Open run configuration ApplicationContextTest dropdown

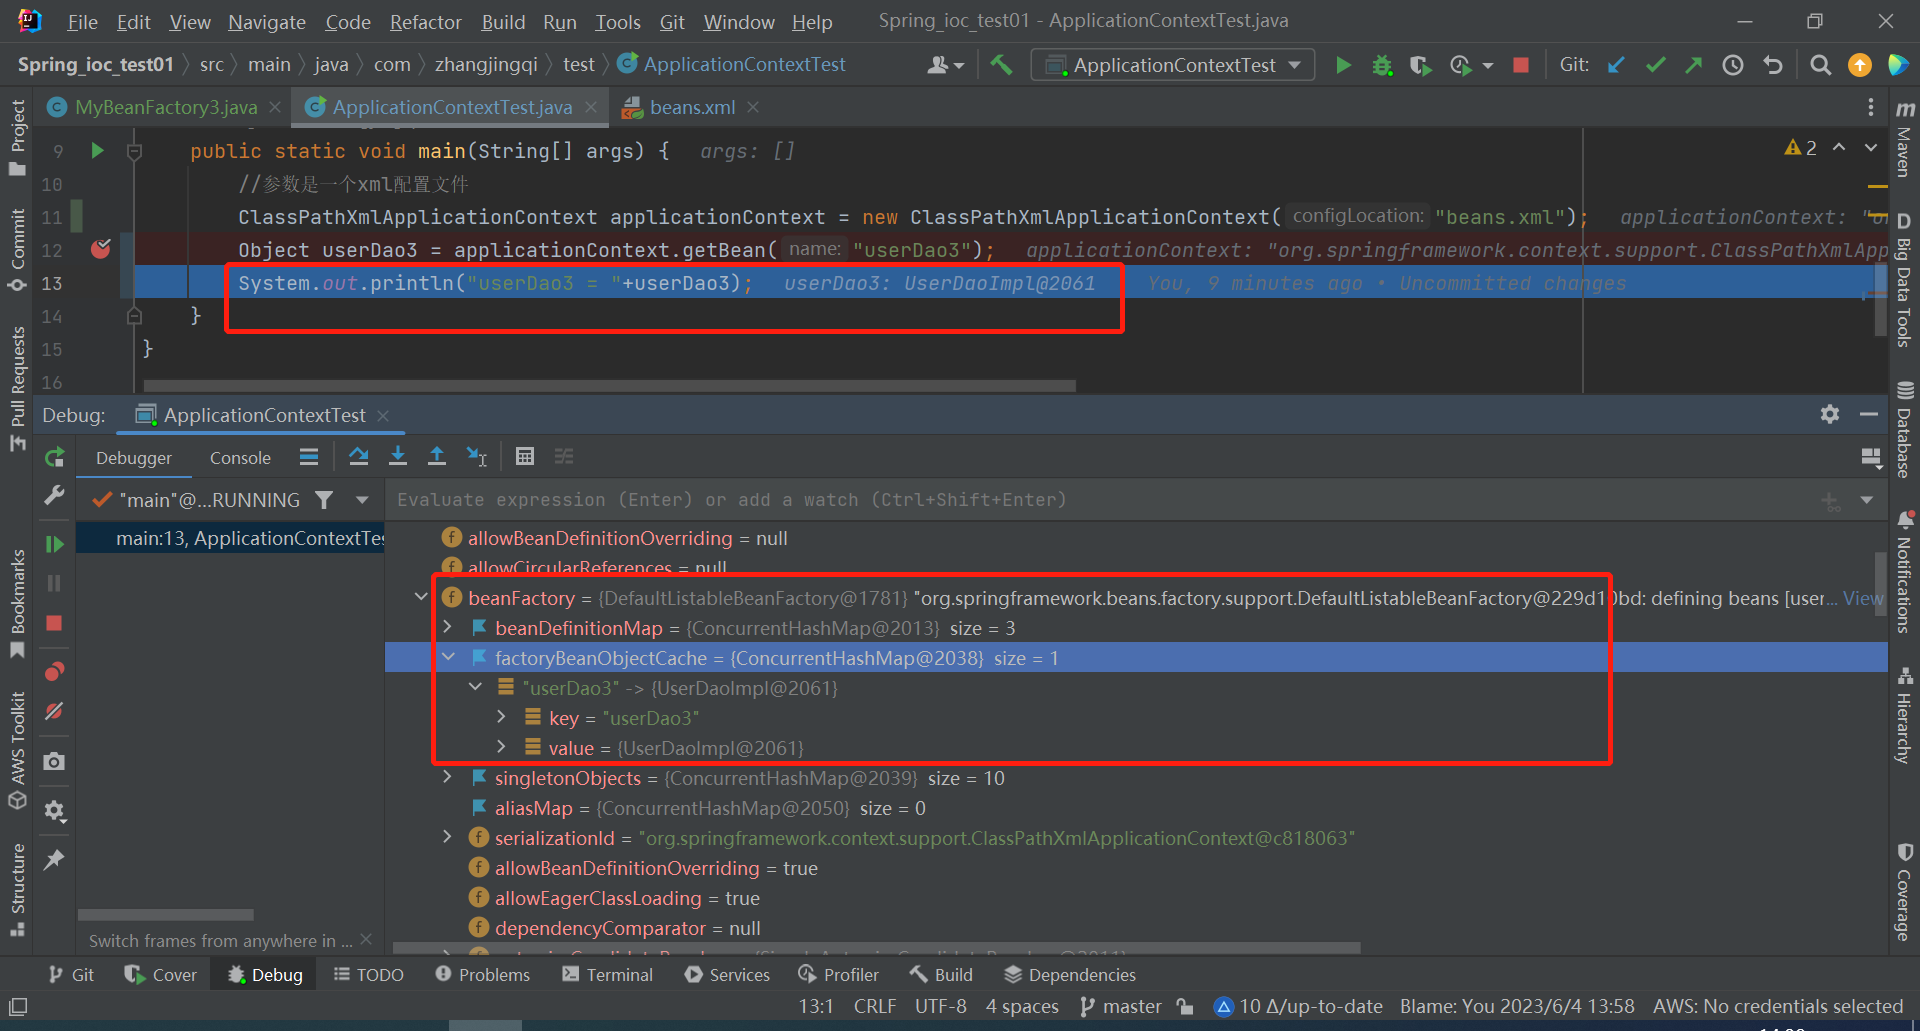[x=1172, y=65]
